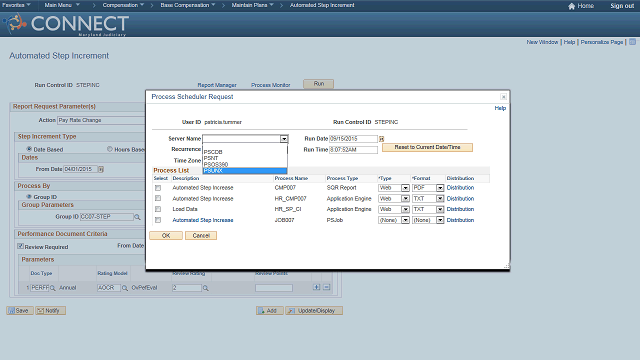Select the Date Based radio button
Image resolution: width=640 pixels, height=360 pixels.
[x=29, y=149]
